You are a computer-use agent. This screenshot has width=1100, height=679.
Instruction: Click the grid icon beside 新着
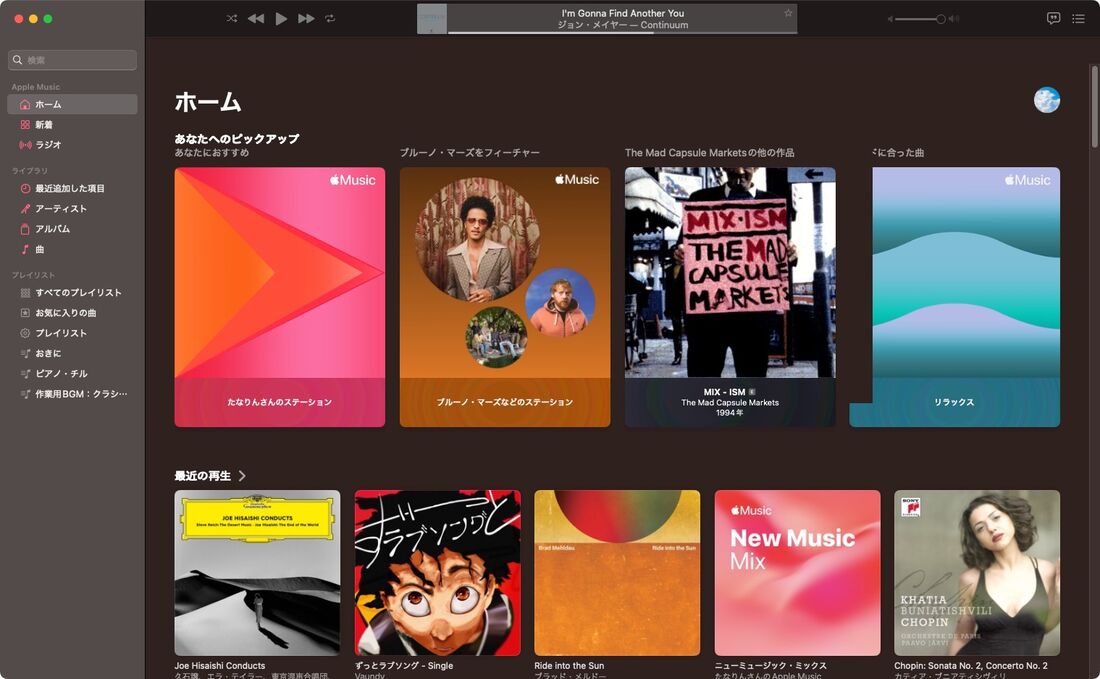coord(25,125)
